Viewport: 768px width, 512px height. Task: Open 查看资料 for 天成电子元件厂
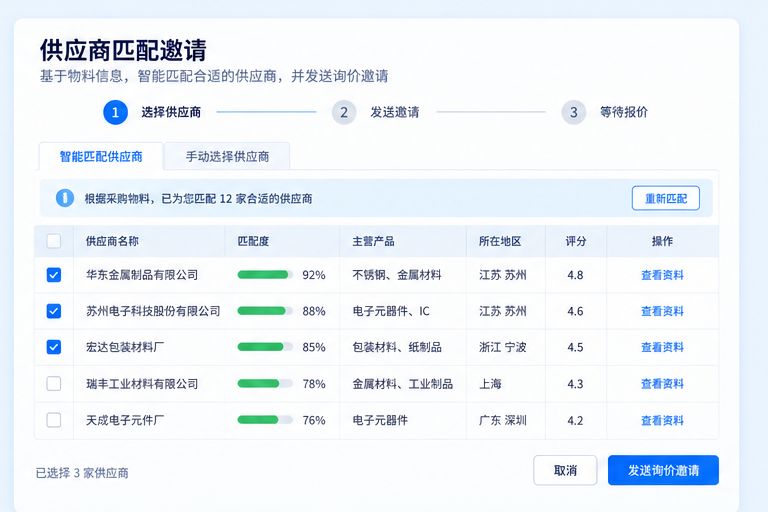coord(662,420)
